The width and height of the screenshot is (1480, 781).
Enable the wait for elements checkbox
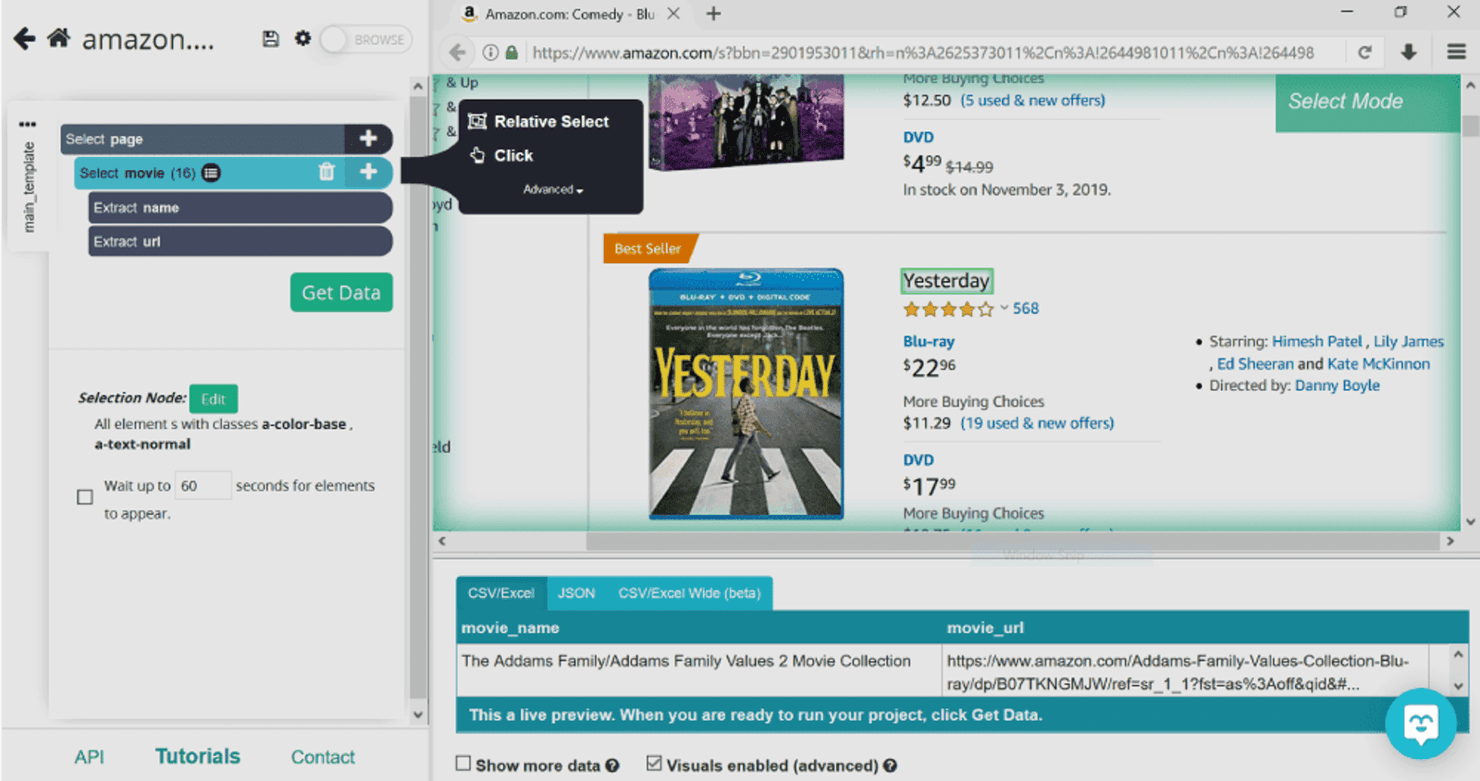pos(85,497)
